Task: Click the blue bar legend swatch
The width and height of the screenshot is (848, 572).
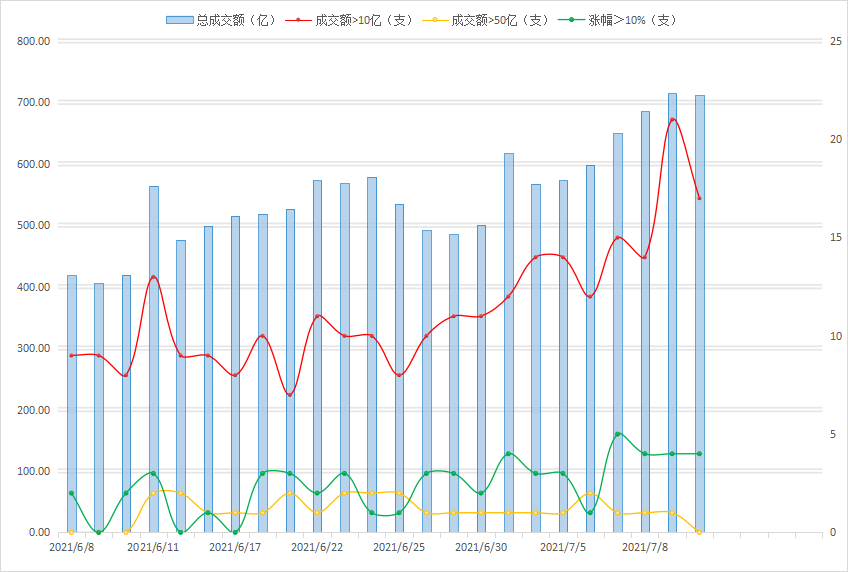Action: [x=180, y=21]
